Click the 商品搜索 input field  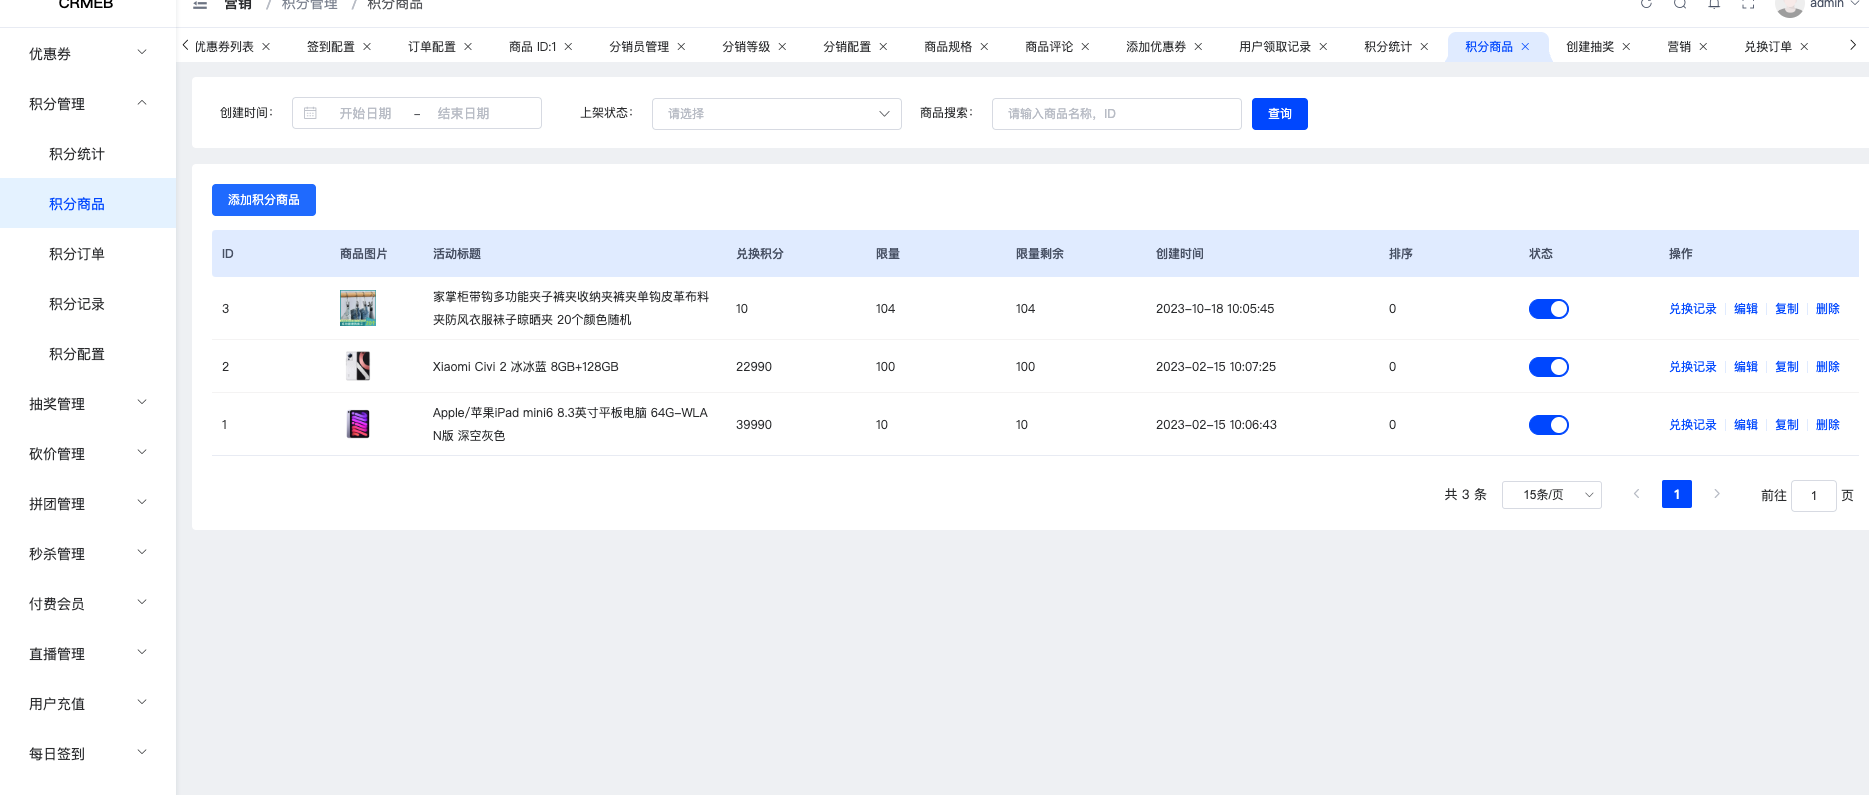click(x=1117, y=114)
